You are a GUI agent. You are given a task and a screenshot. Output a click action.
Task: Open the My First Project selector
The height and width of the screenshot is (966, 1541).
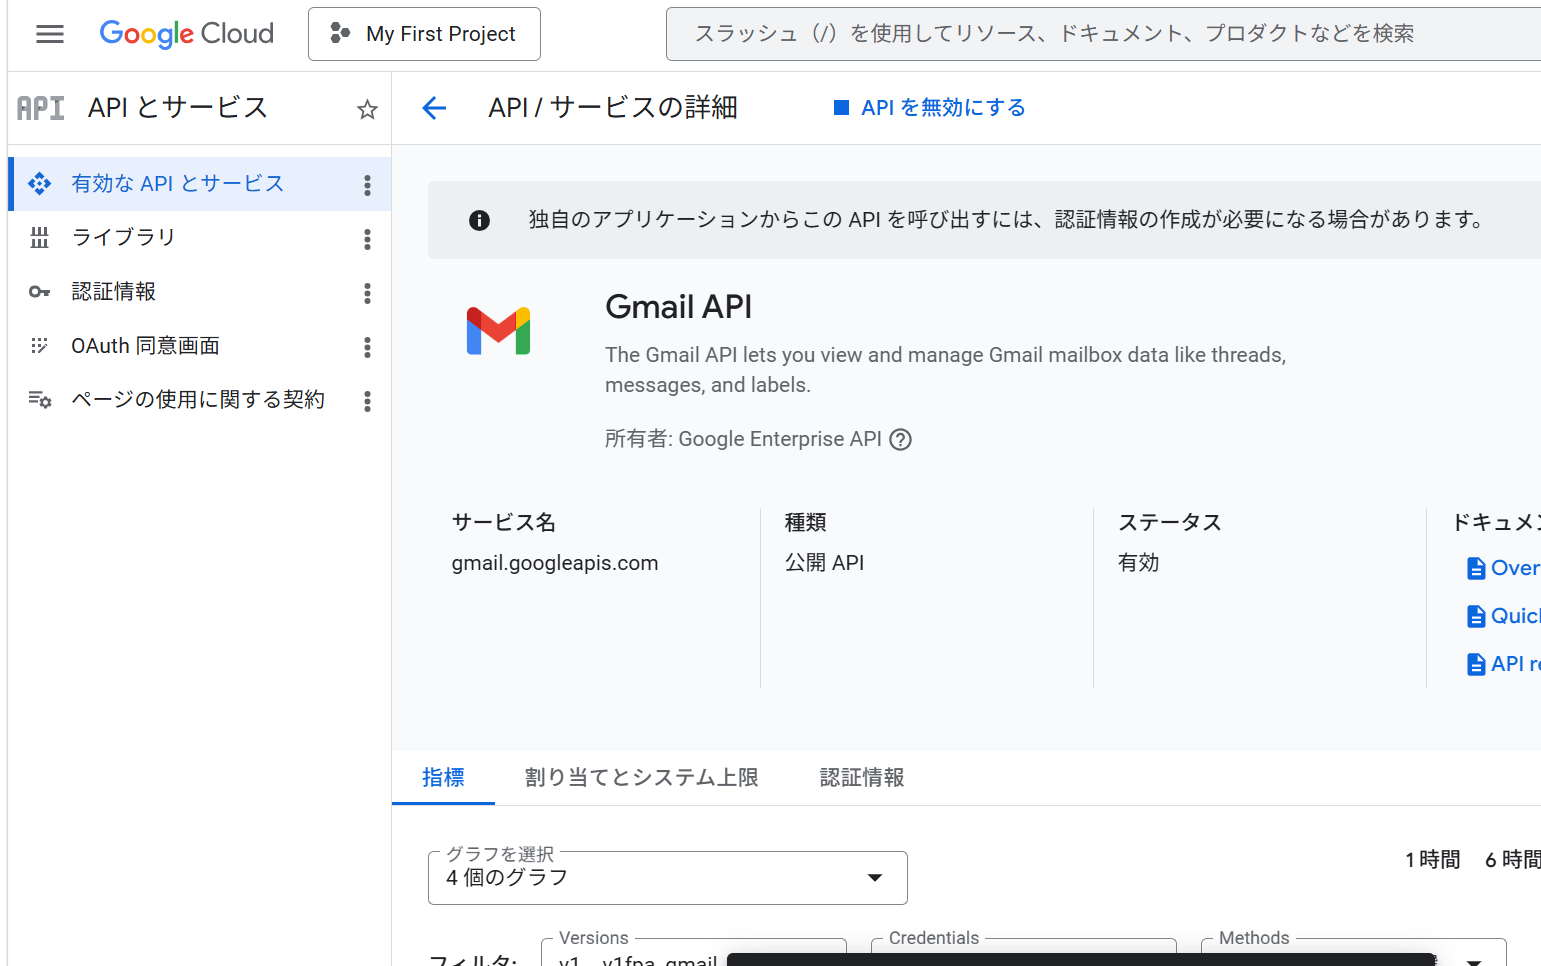424,34
